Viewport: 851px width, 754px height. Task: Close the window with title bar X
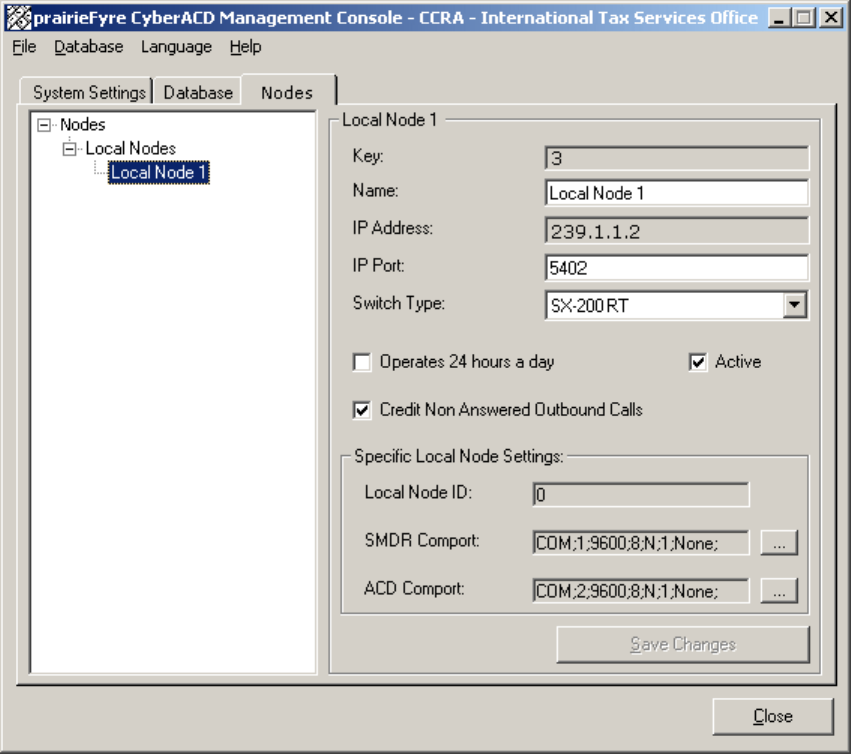click(x=830, y=18)
